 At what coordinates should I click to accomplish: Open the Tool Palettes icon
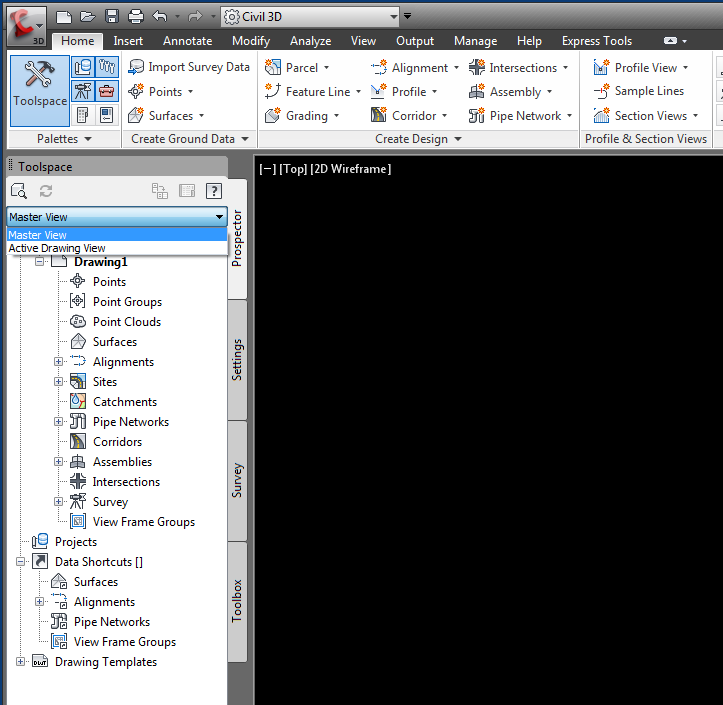click(x=107, y=115)
